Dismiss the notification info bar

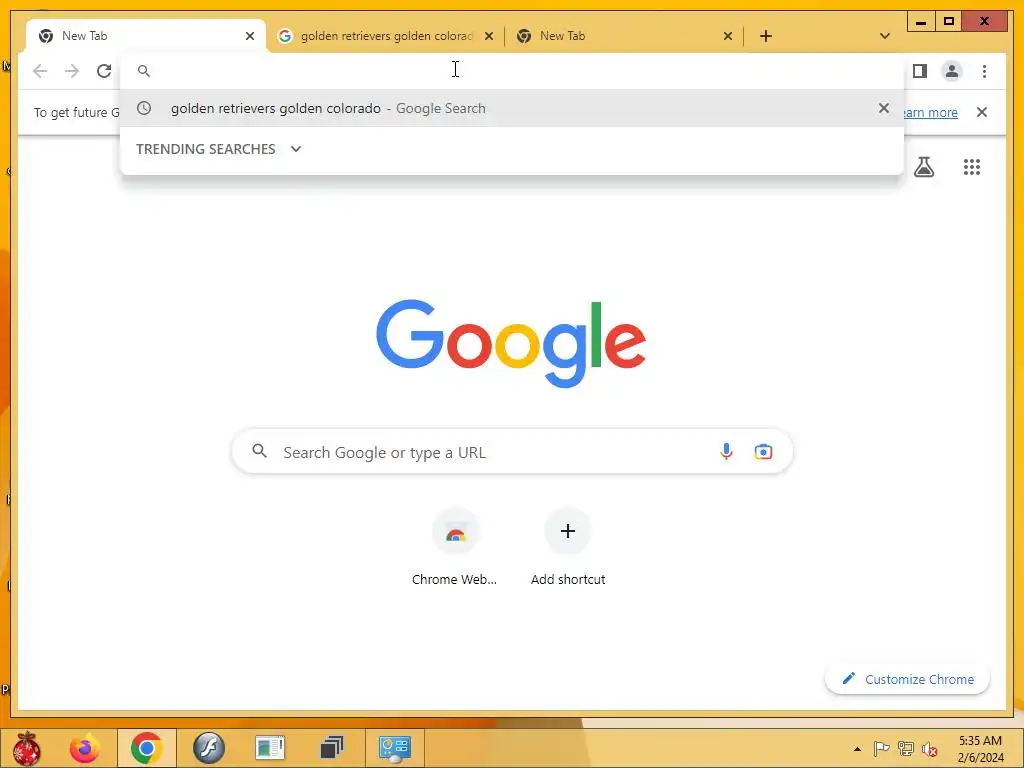tap(982, 112)
